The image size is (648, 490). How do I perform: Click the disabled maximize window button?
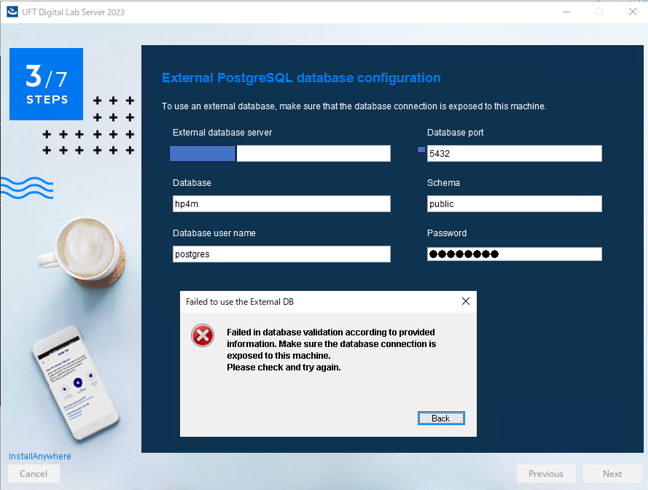point(599,12)
